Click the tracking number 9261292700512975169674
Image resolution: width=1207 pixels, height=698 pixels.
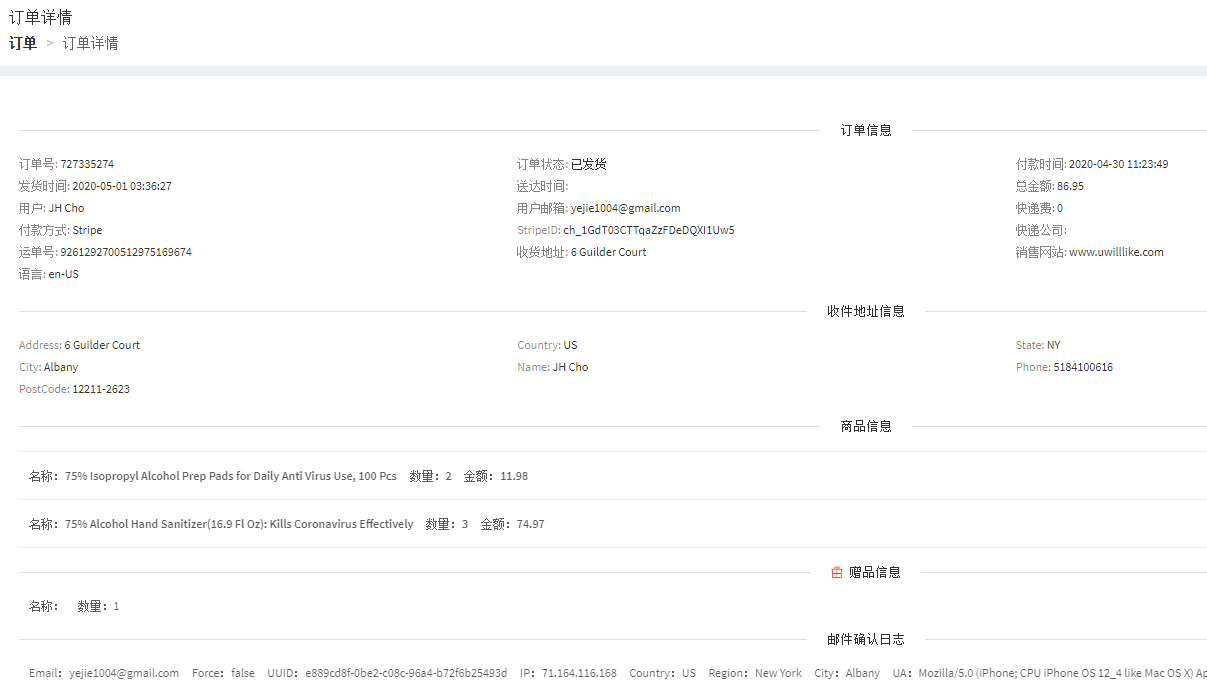pyautogui.click(x=126, y=252)
